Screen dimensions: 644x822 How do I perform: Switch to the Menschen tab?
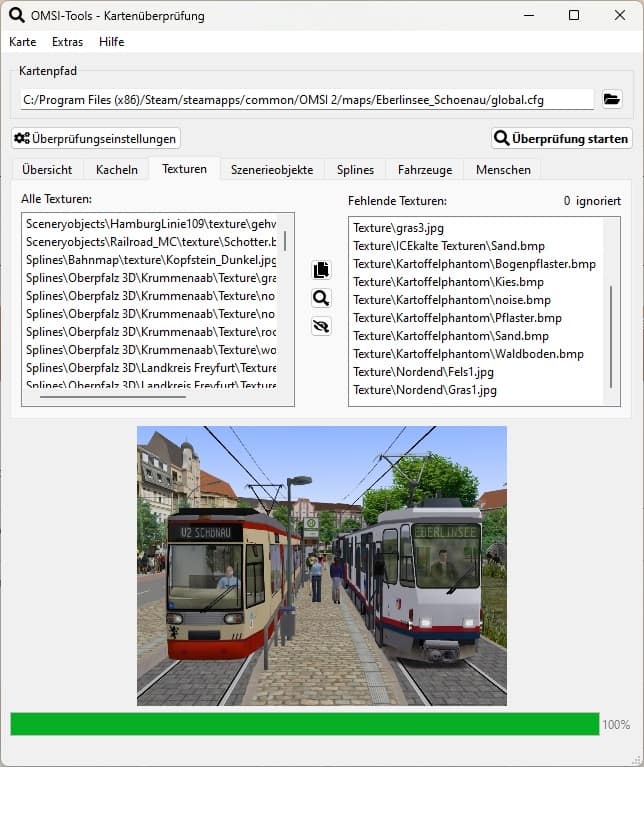[503, 170]
